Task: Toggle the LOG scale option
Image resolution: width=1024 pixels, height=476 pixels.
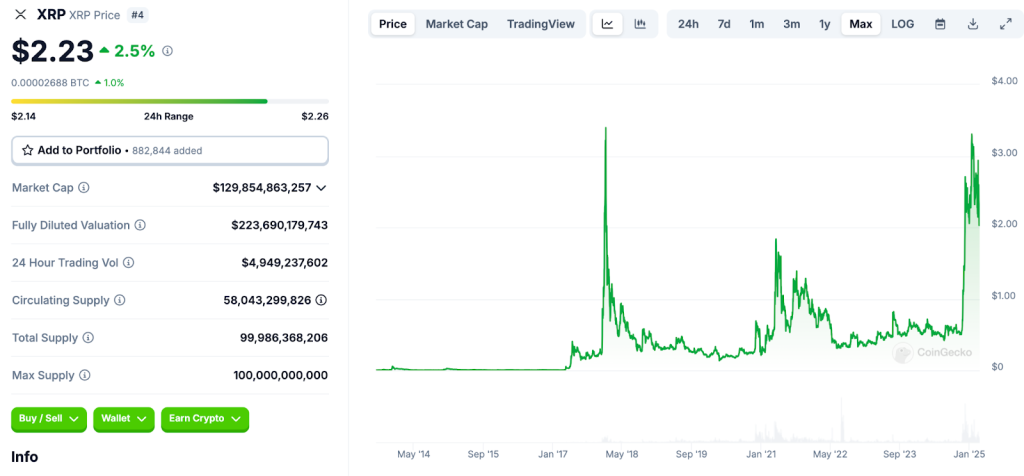Action: pos(902,24)
